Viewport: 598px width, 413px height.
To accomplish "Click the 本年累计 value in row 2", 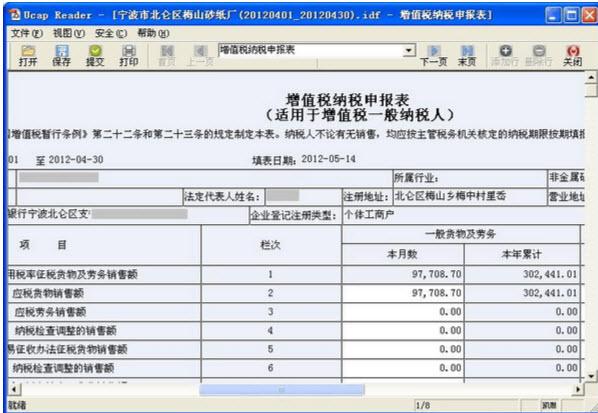I will pos(550,293).
